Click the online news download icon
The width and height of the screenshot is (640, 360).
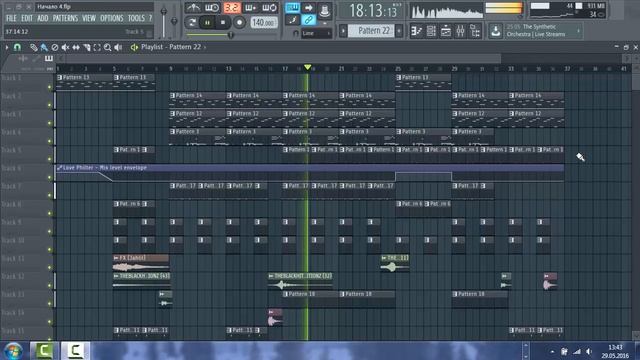tap(496, 31)
